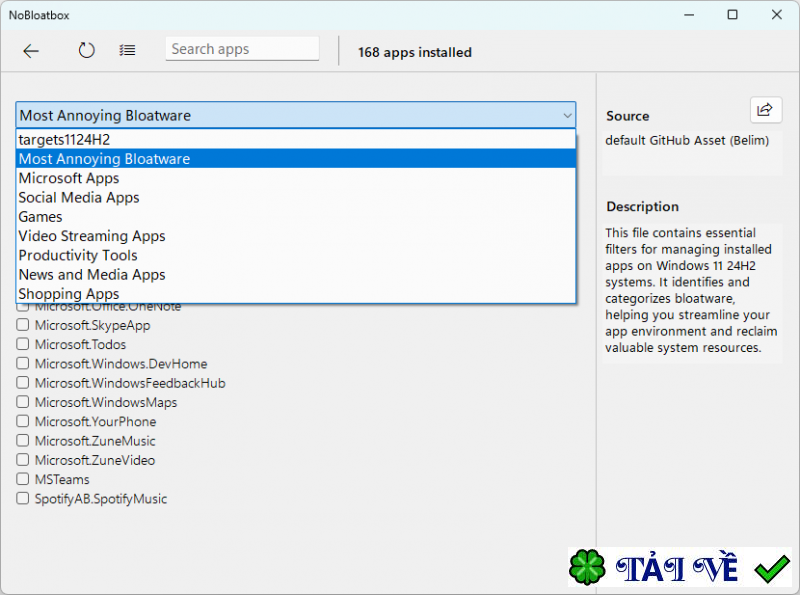Check the MSTeams checkbox
Image resolution: width=800 pixels, height=595 pixels.
pos(22,479)
